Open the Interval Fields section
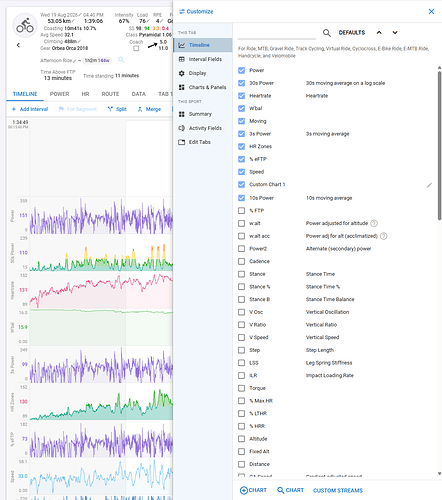 coord(203,59)
